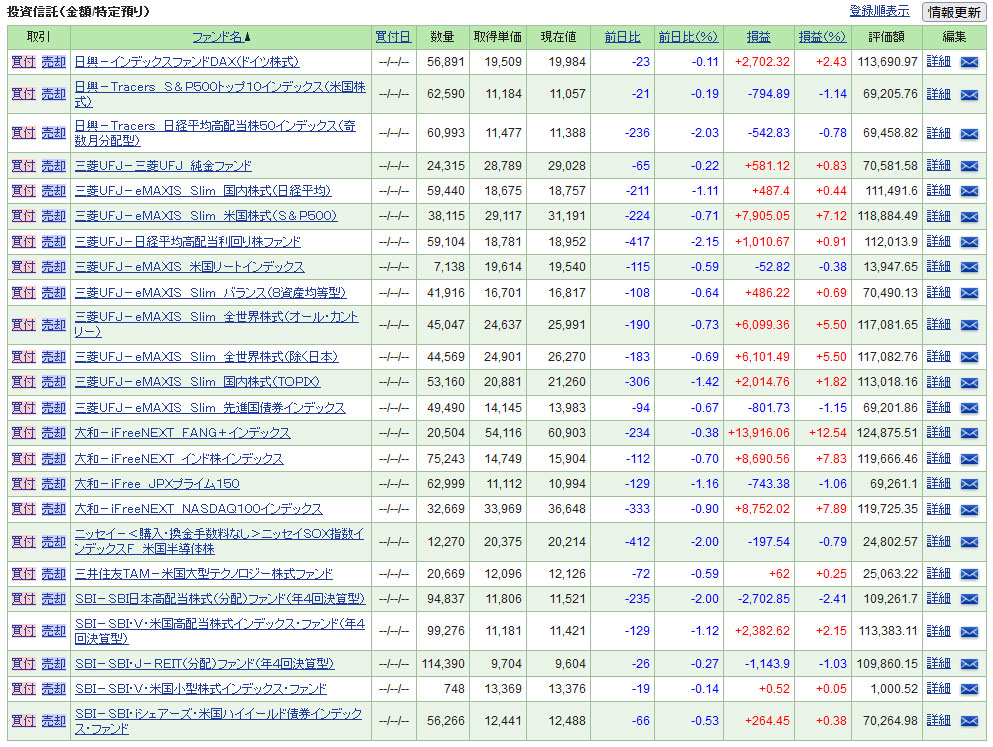
Task: Open 詳細 for iFreeNEXT FANG+インデックス
Action: 939,432
